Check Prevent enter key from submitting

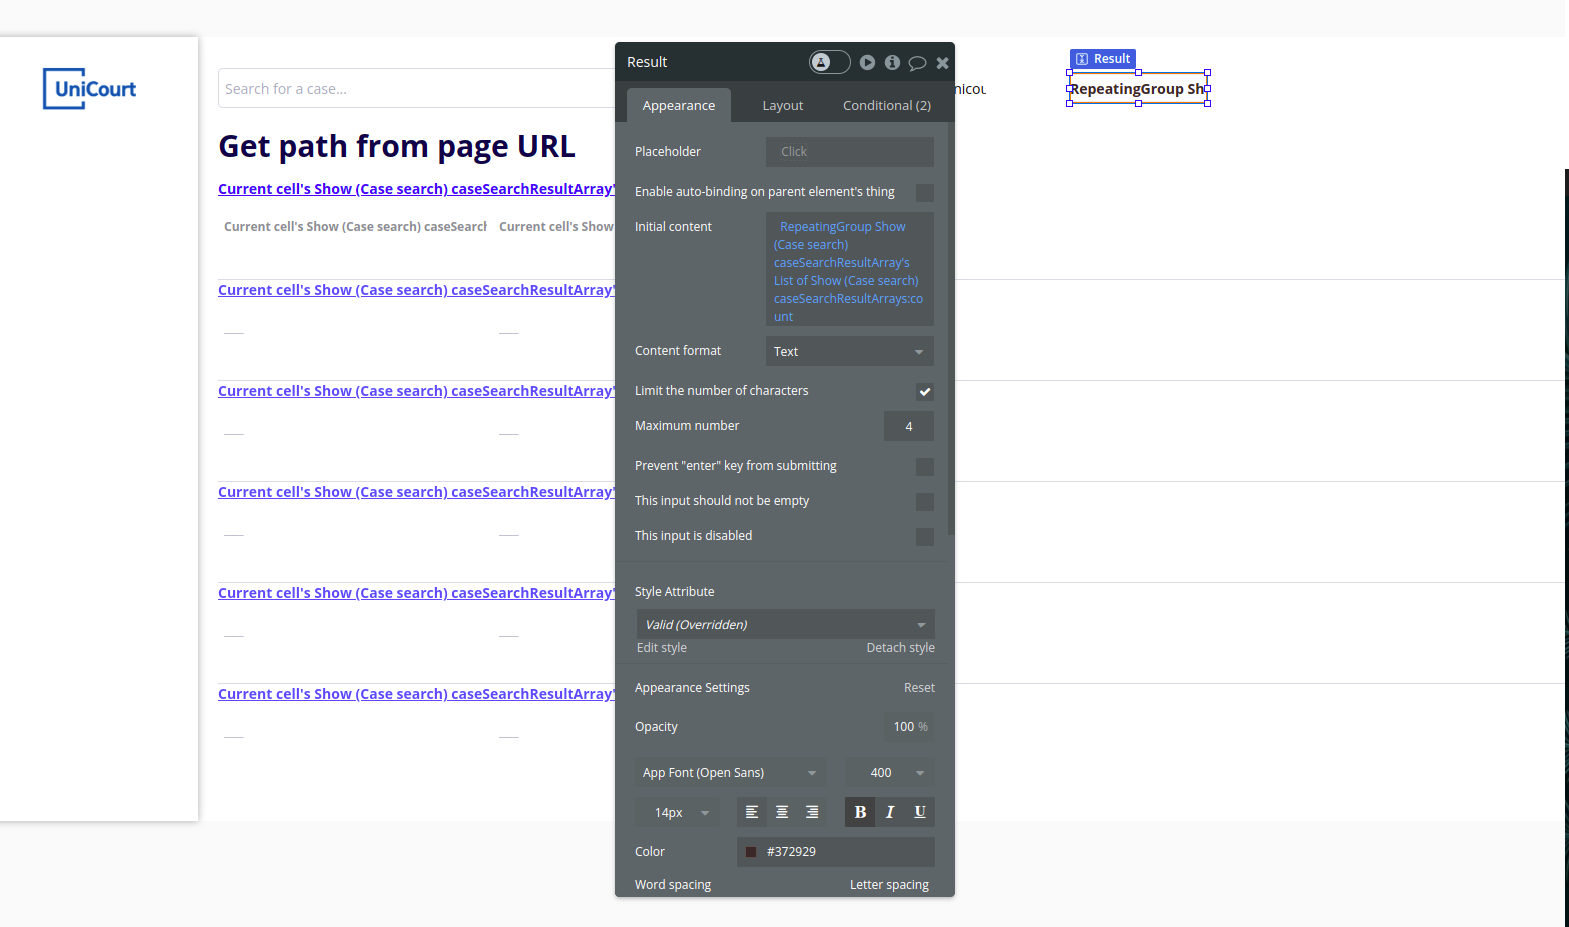(925, 467)
